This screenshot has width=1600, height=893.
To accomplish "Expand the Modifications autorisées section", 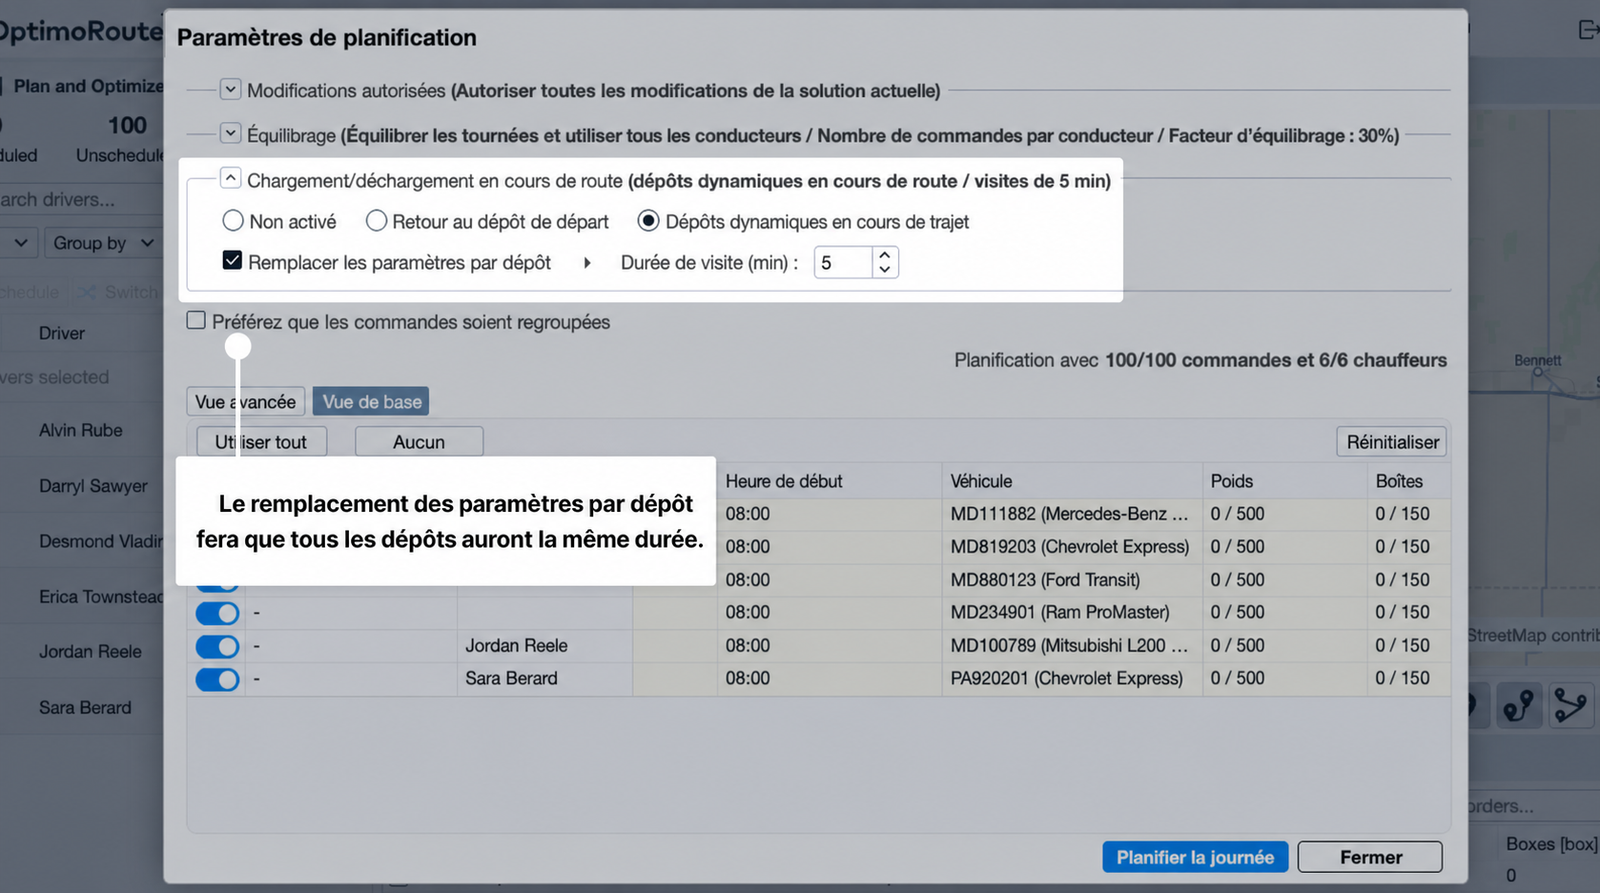I will click(x=230, y=90).
